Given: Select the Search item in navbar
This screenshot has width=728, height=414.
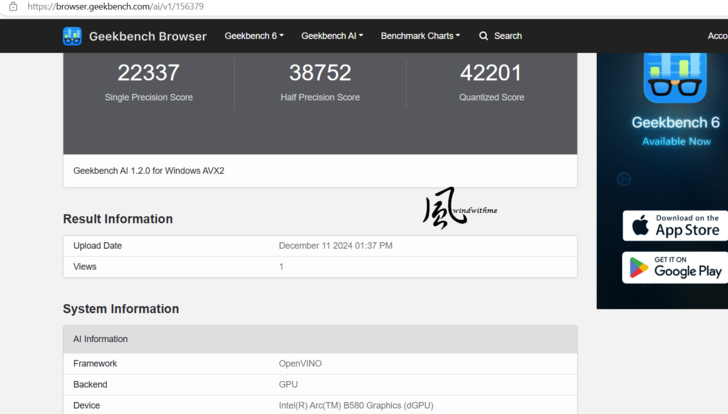Looking at the screenshot, I should [501, 36].
